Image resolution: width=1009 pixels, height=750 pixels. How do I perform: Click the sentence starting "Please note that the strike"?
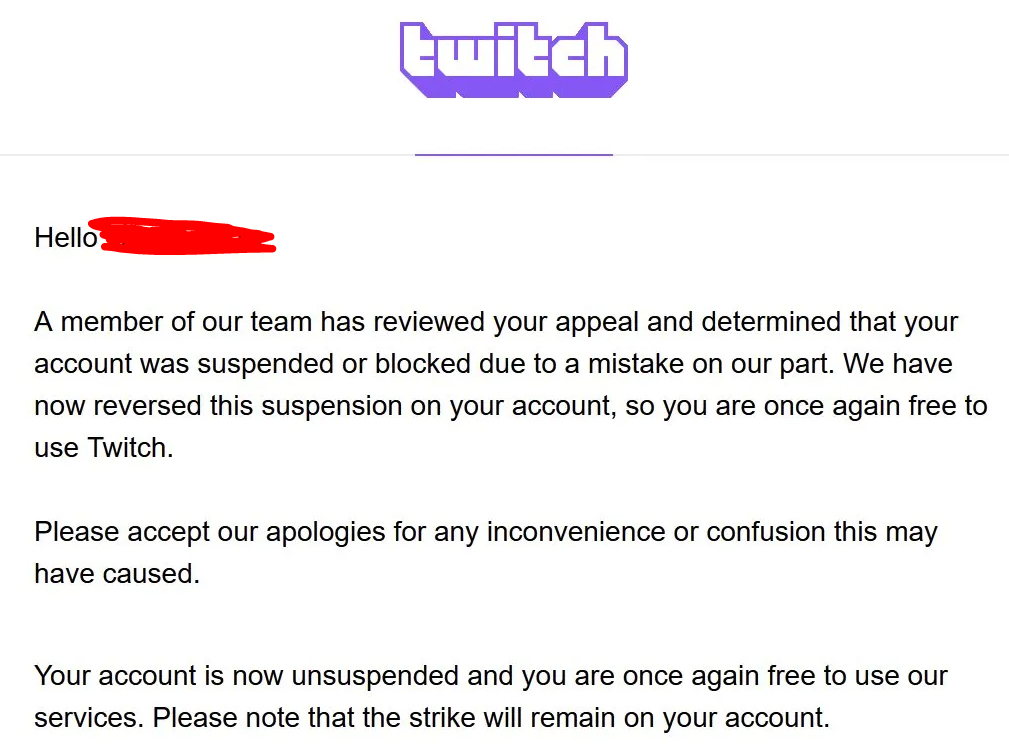pos(491,718)
